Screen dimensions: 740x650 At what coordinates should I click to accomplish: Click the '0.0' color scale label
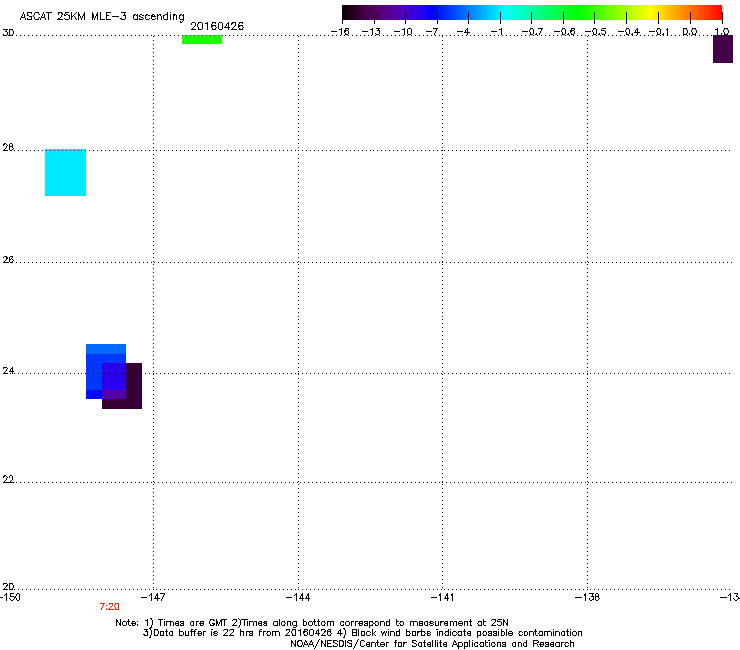690,32
